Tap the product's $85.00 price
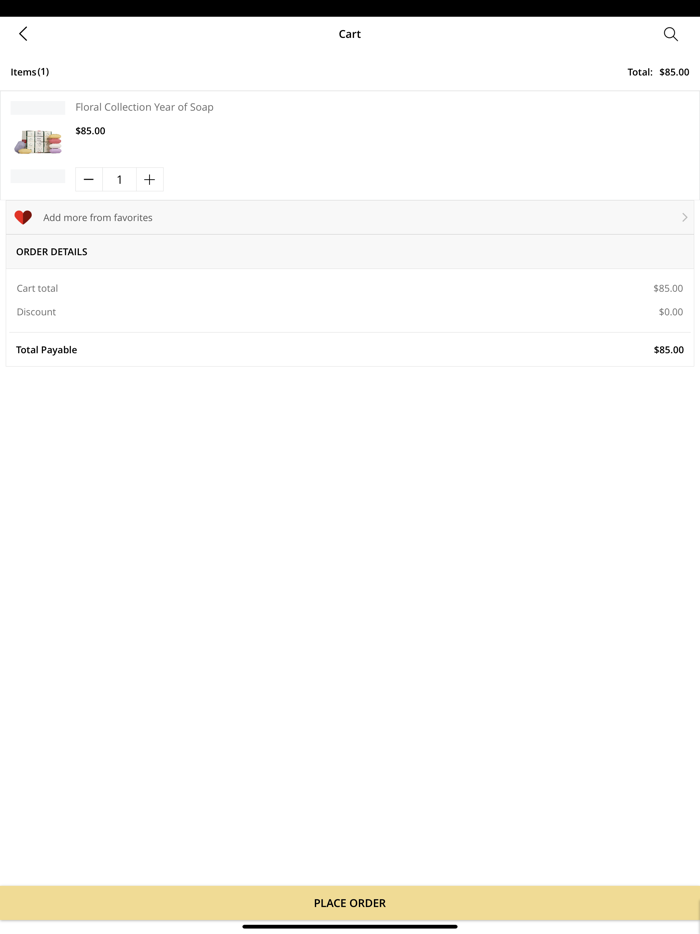700x934 pixels. point(90,131)
